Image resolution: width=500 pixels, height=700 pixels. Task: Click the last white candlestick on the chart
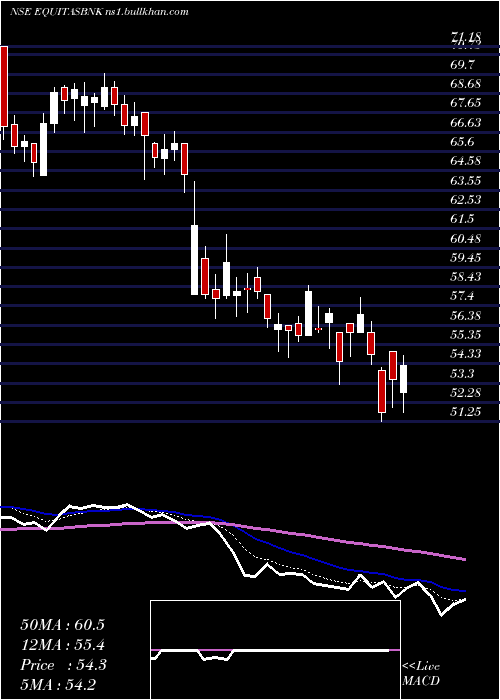404,379
